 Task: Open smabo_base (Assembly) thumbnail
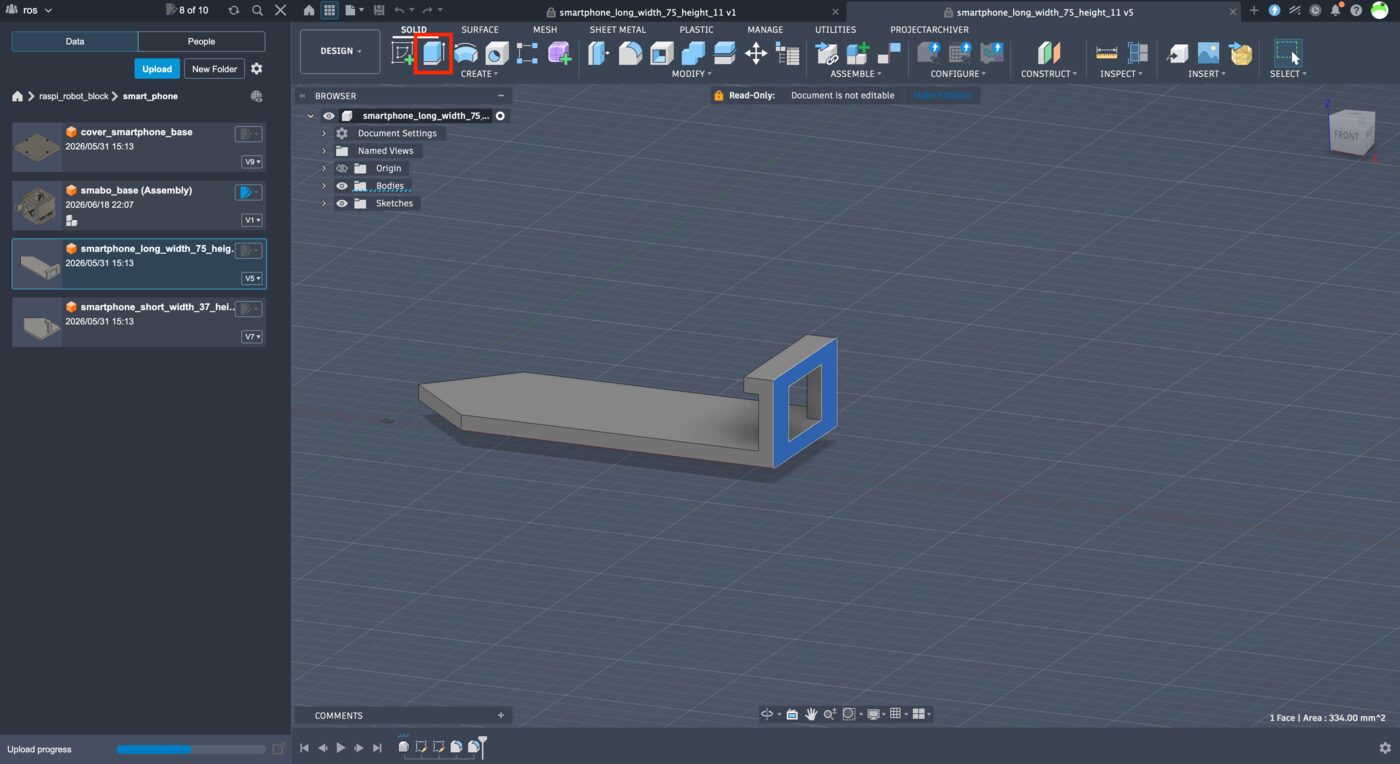click(37, 204)
